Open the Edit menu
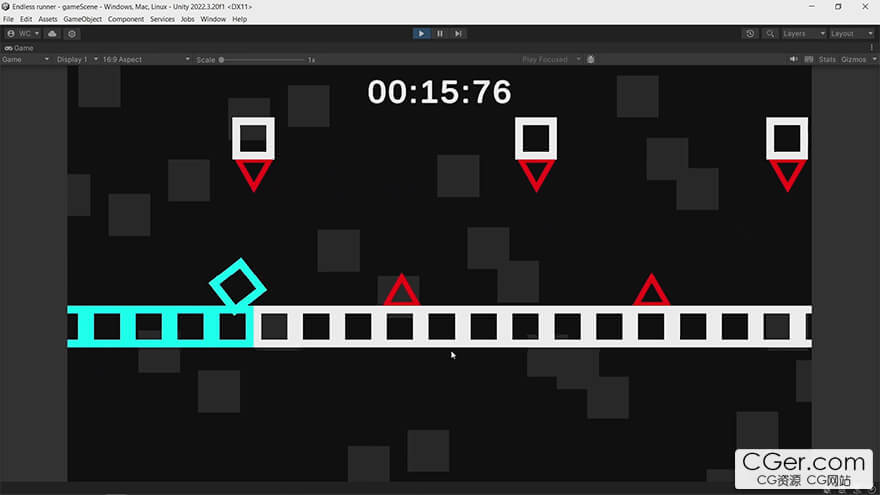 (x=26, y=19)
